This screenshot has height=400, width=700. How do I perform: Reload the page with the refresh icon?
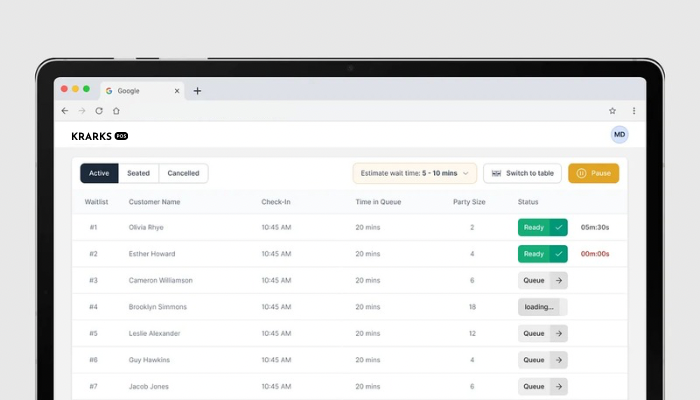click(x=99, y=111)
